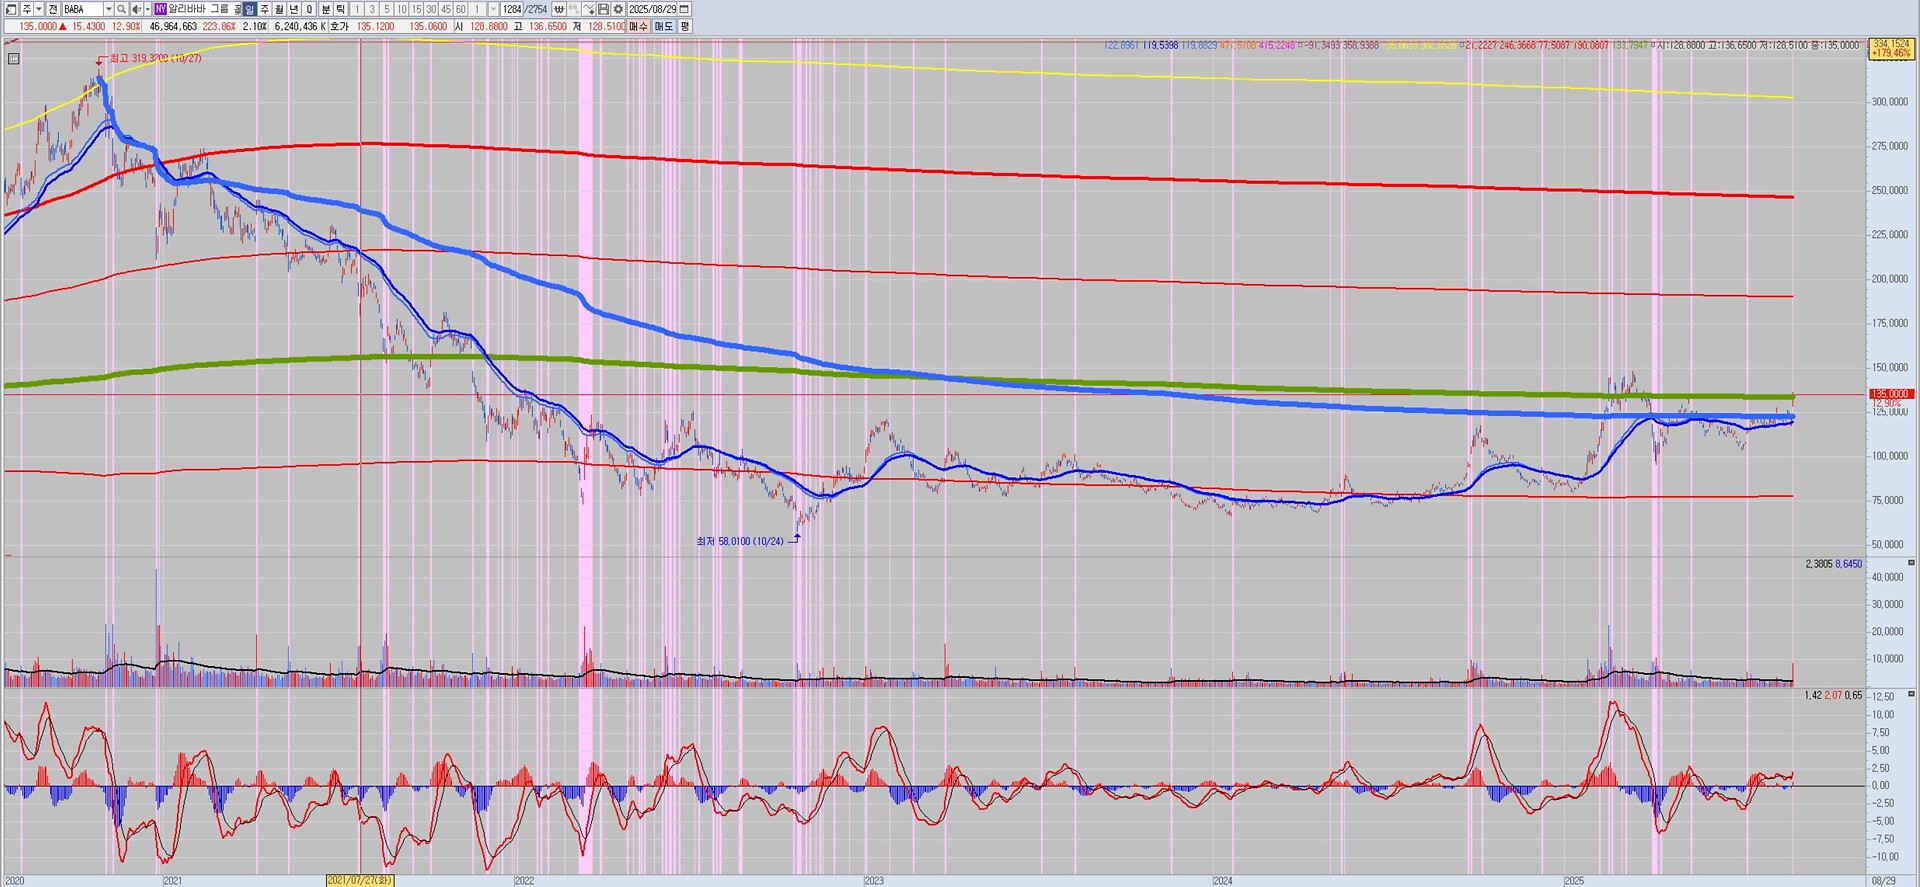This screenshot has width=1920, height=887.
Task: Select the 3 interval button
Action: [372, 9]
